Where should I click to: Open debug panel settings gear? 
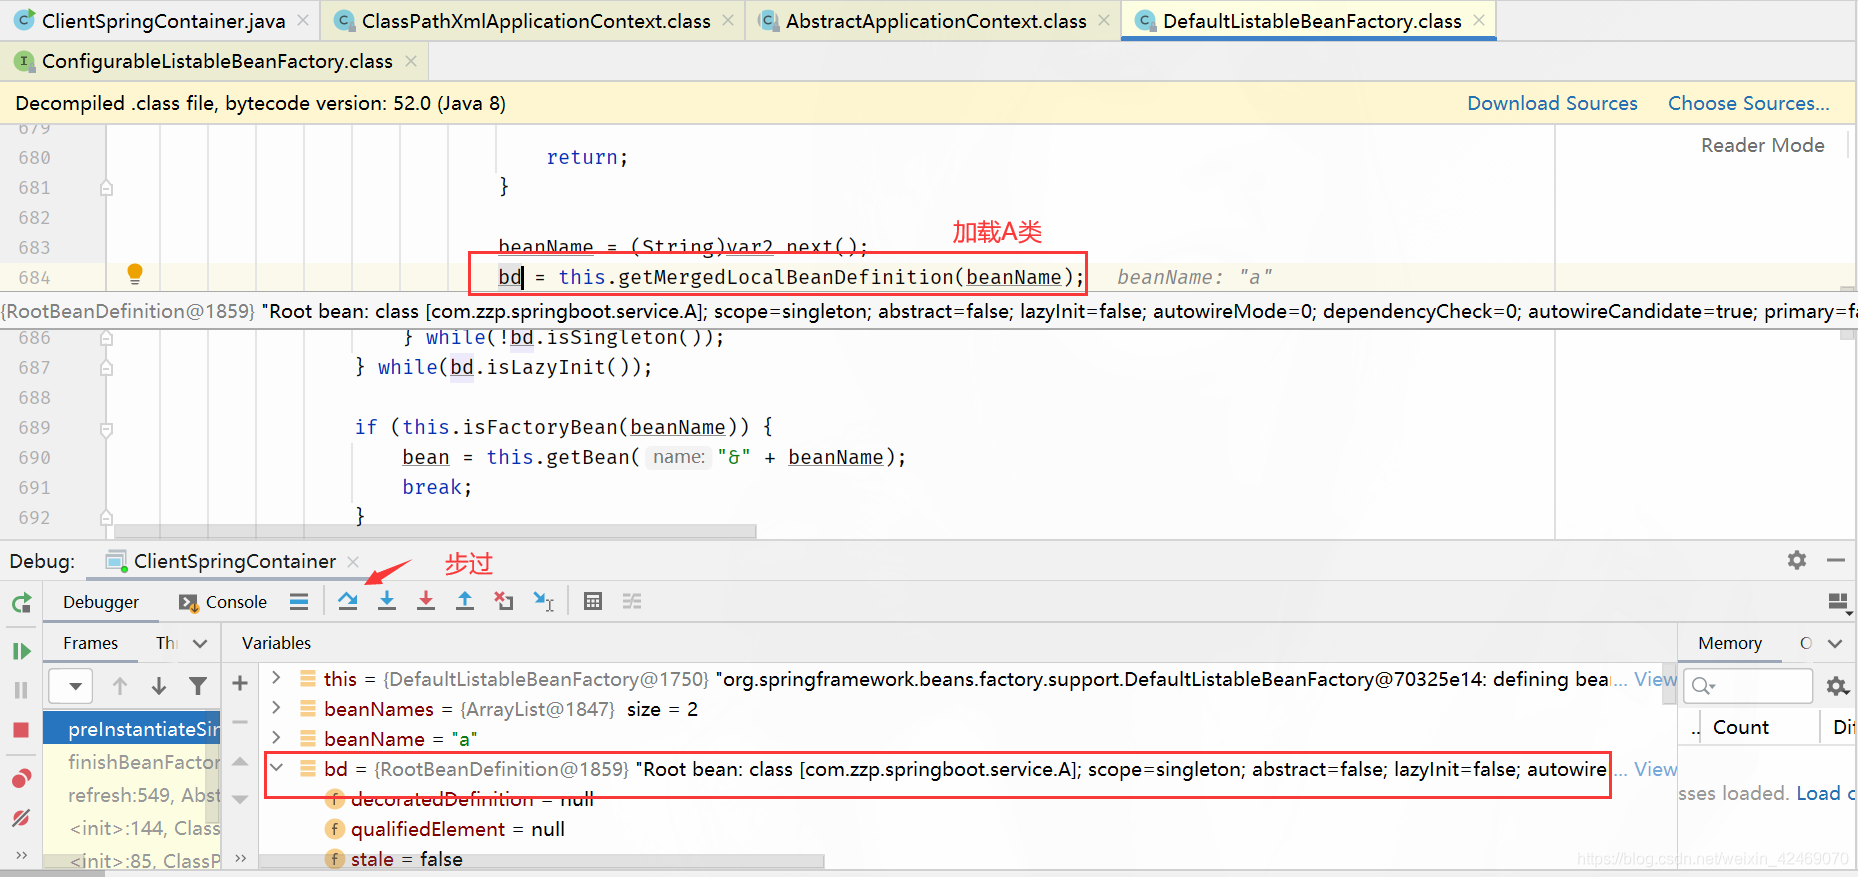[1797, 560]
